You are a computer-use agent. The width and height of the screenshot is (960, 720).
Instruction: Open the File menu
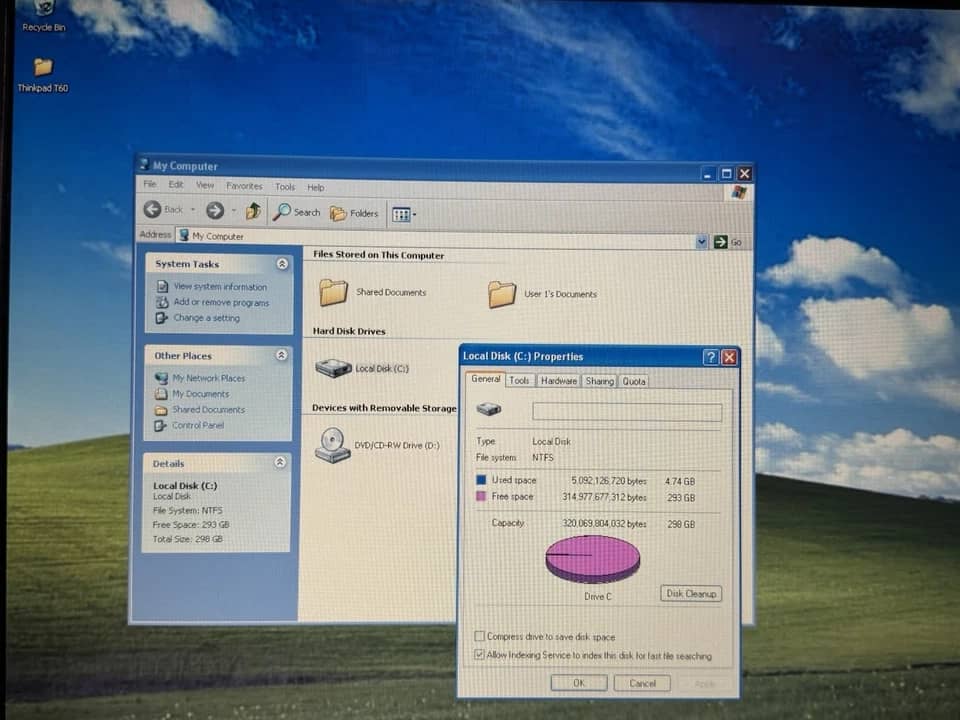tap(150, 184)
